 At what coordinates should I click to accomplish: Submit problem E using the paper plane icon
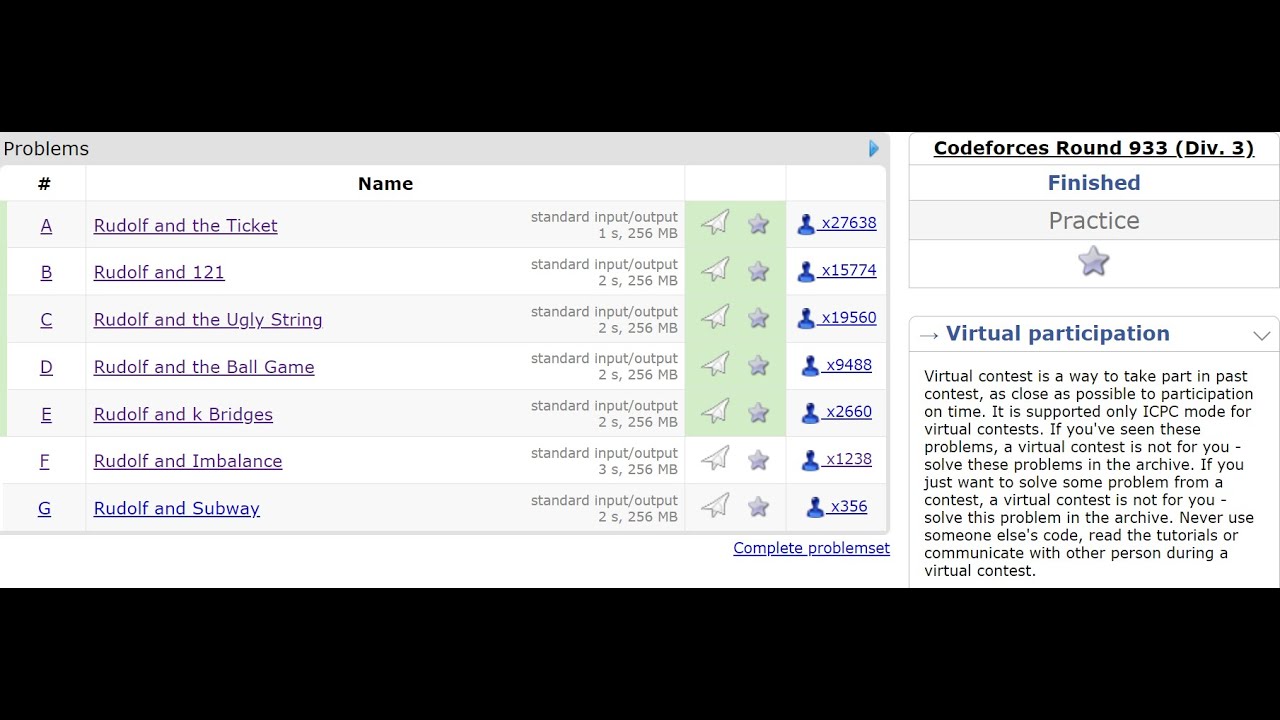click(715, 412)
